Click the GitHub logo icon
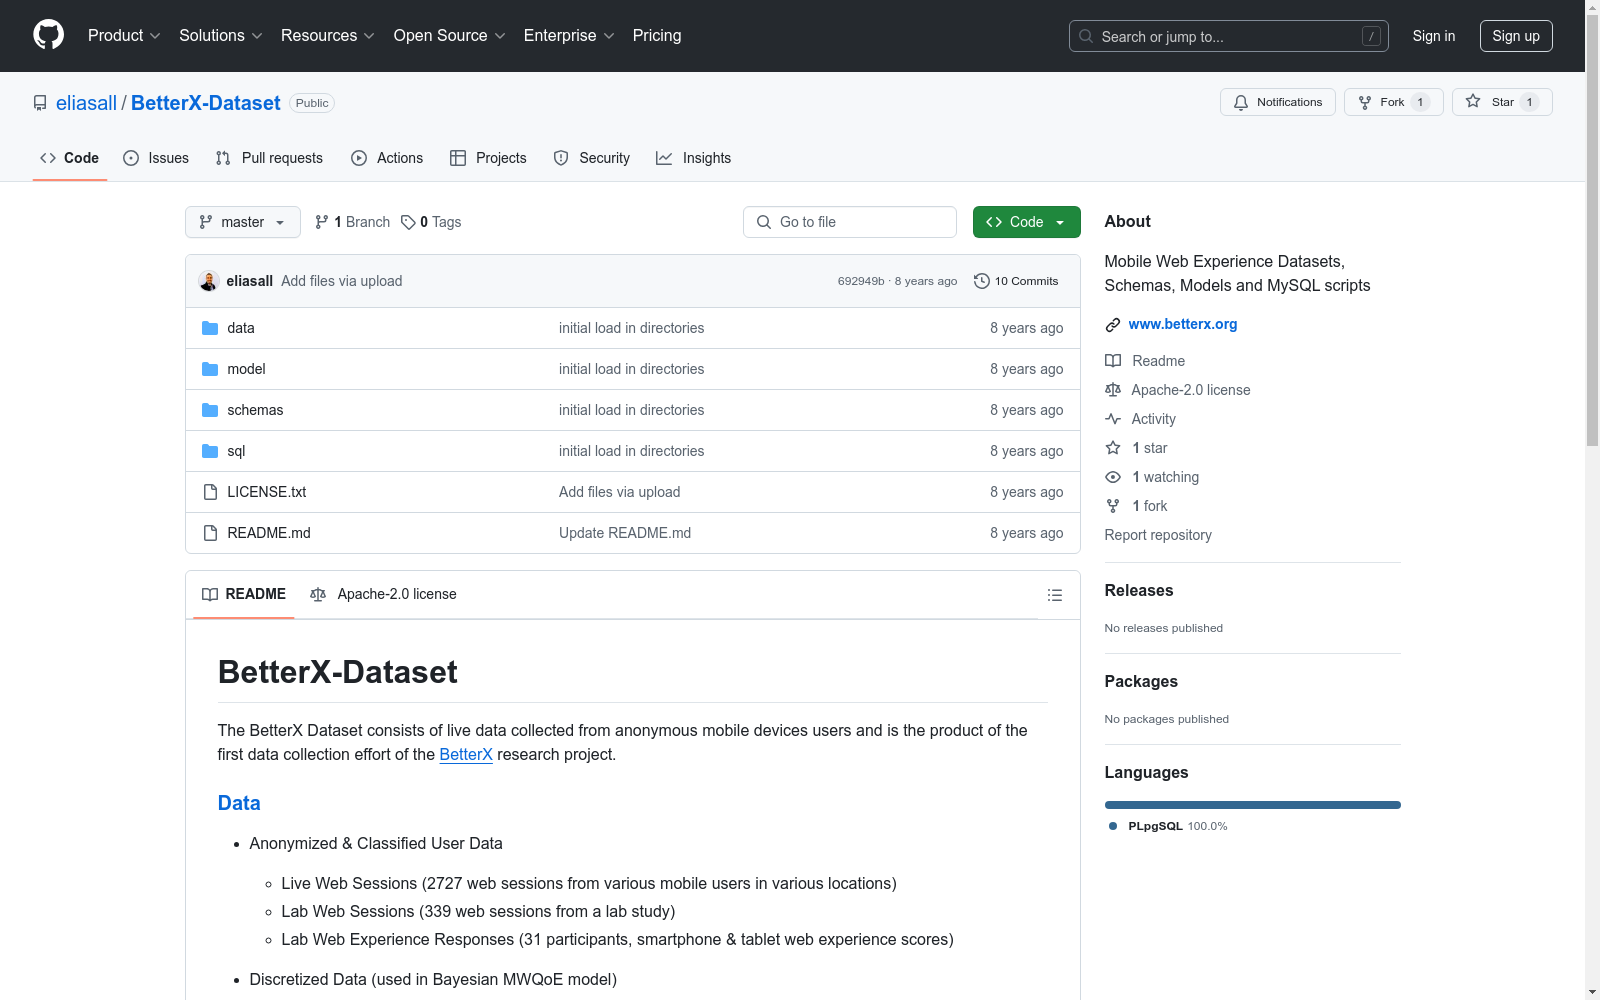Viewport: 1600px width, 1000px height. pos(48,35)
